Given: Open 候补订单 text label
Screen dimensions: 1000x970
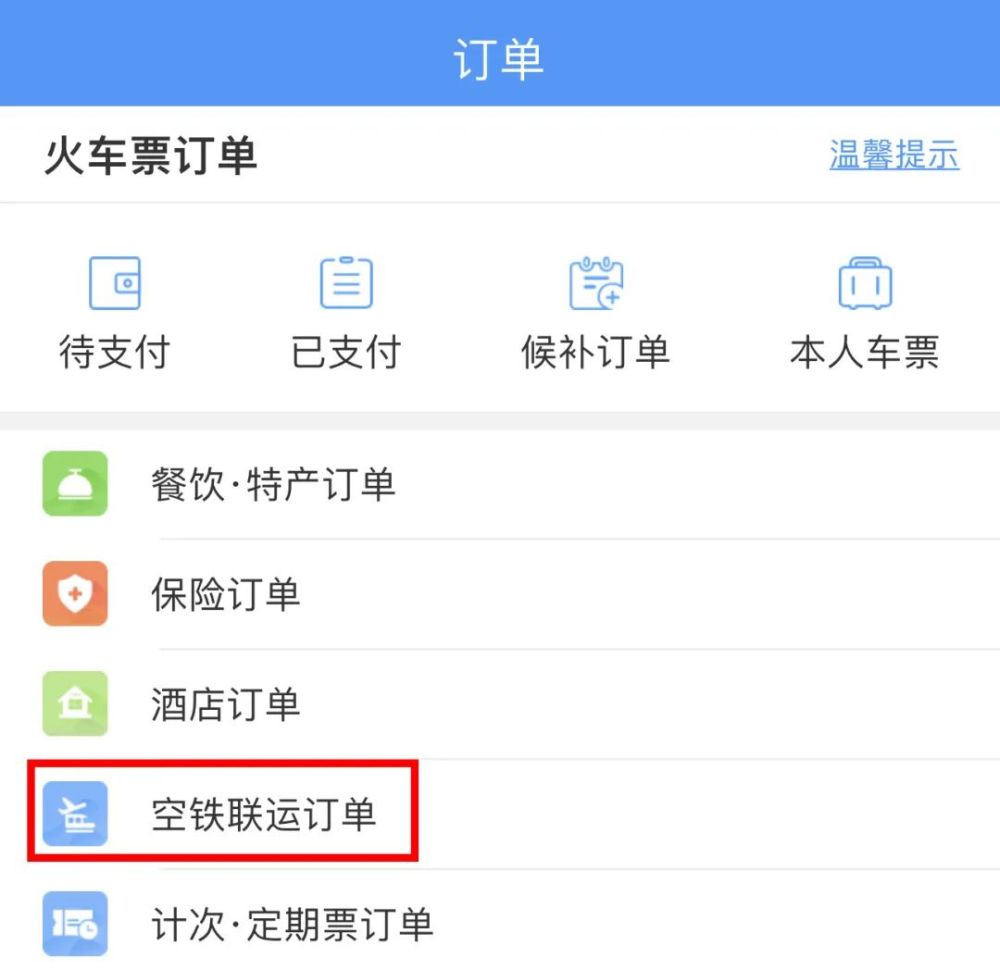Looking at the screenshot, I should click(595, 352).
